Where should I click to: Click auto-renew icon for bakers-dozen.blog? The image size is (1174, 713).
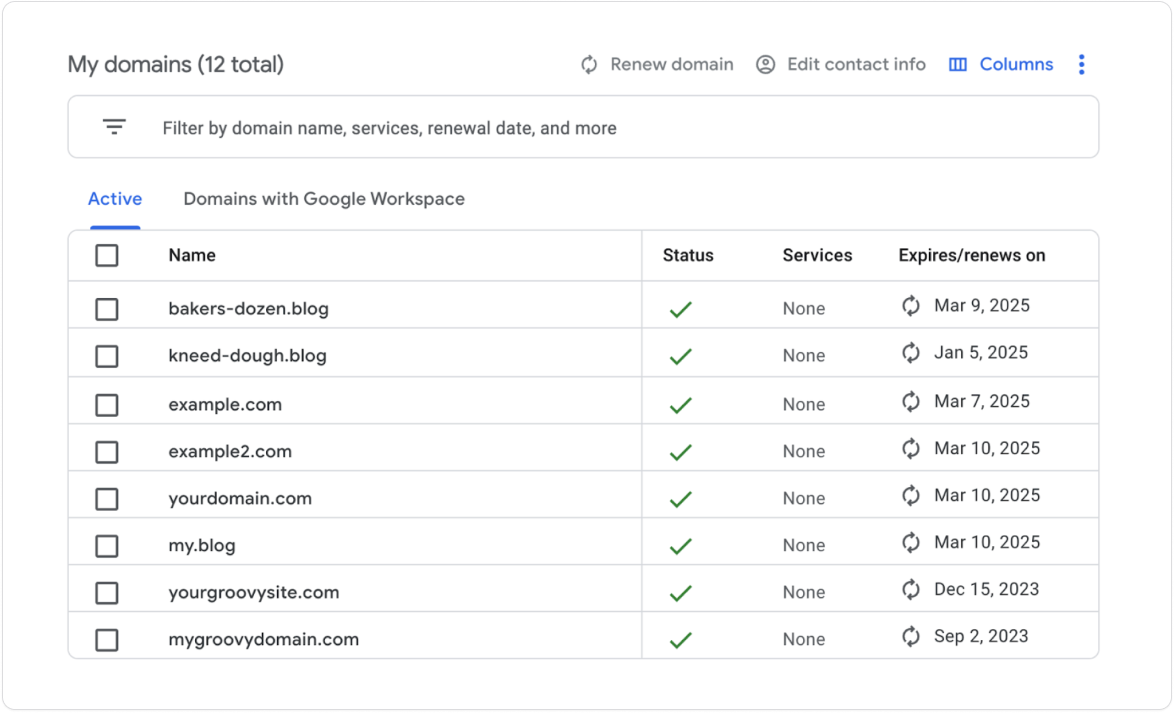click(x=910, y=306)
